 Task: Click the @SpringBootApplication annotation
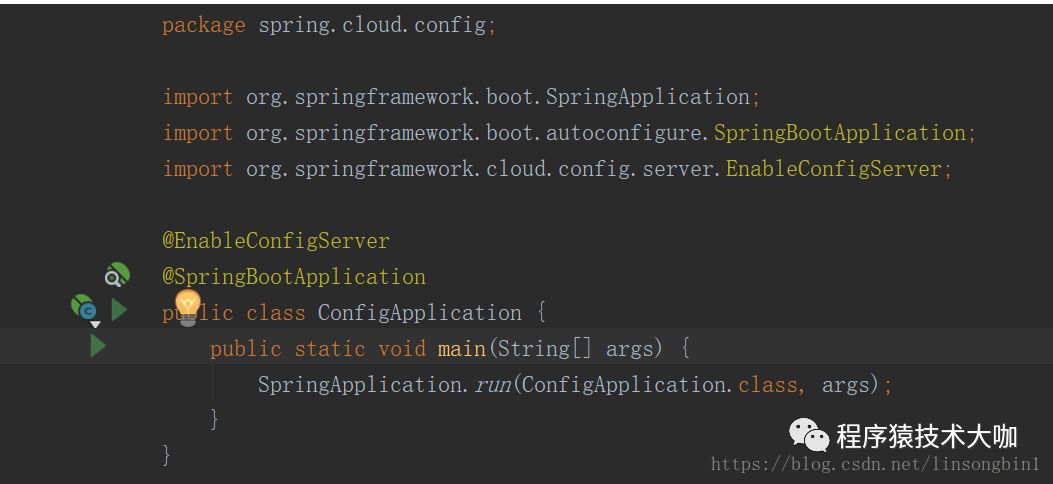(x=293, y=277)
